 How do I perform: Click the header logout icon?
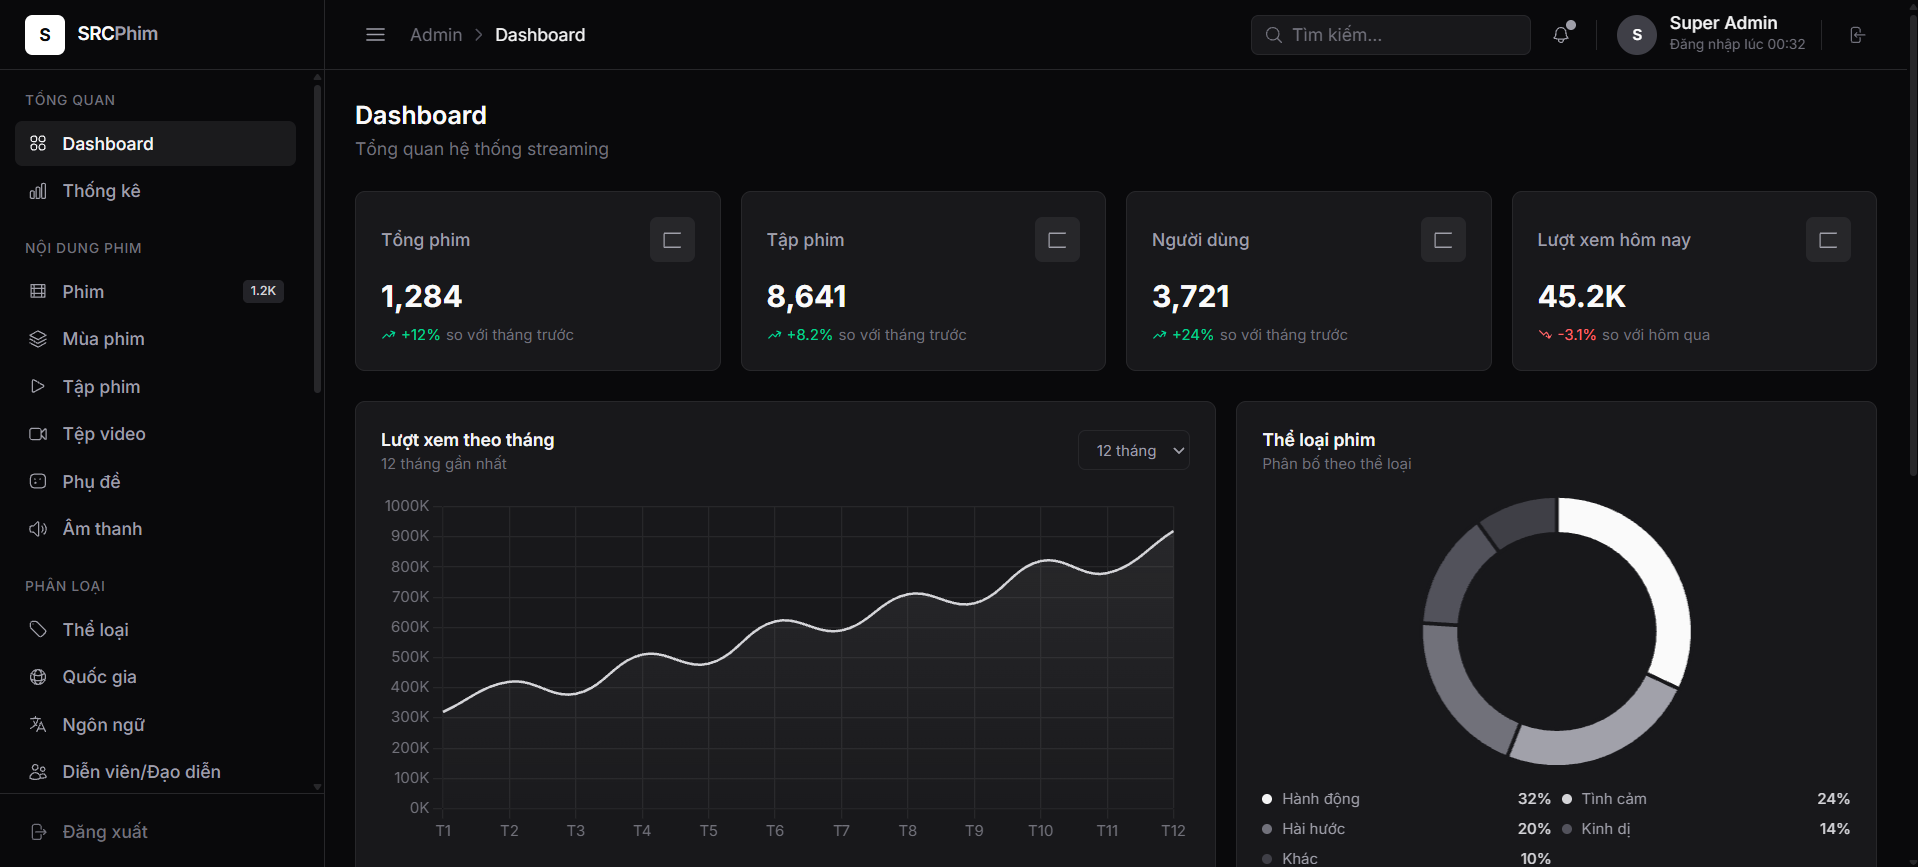[x=1857, y=35]
